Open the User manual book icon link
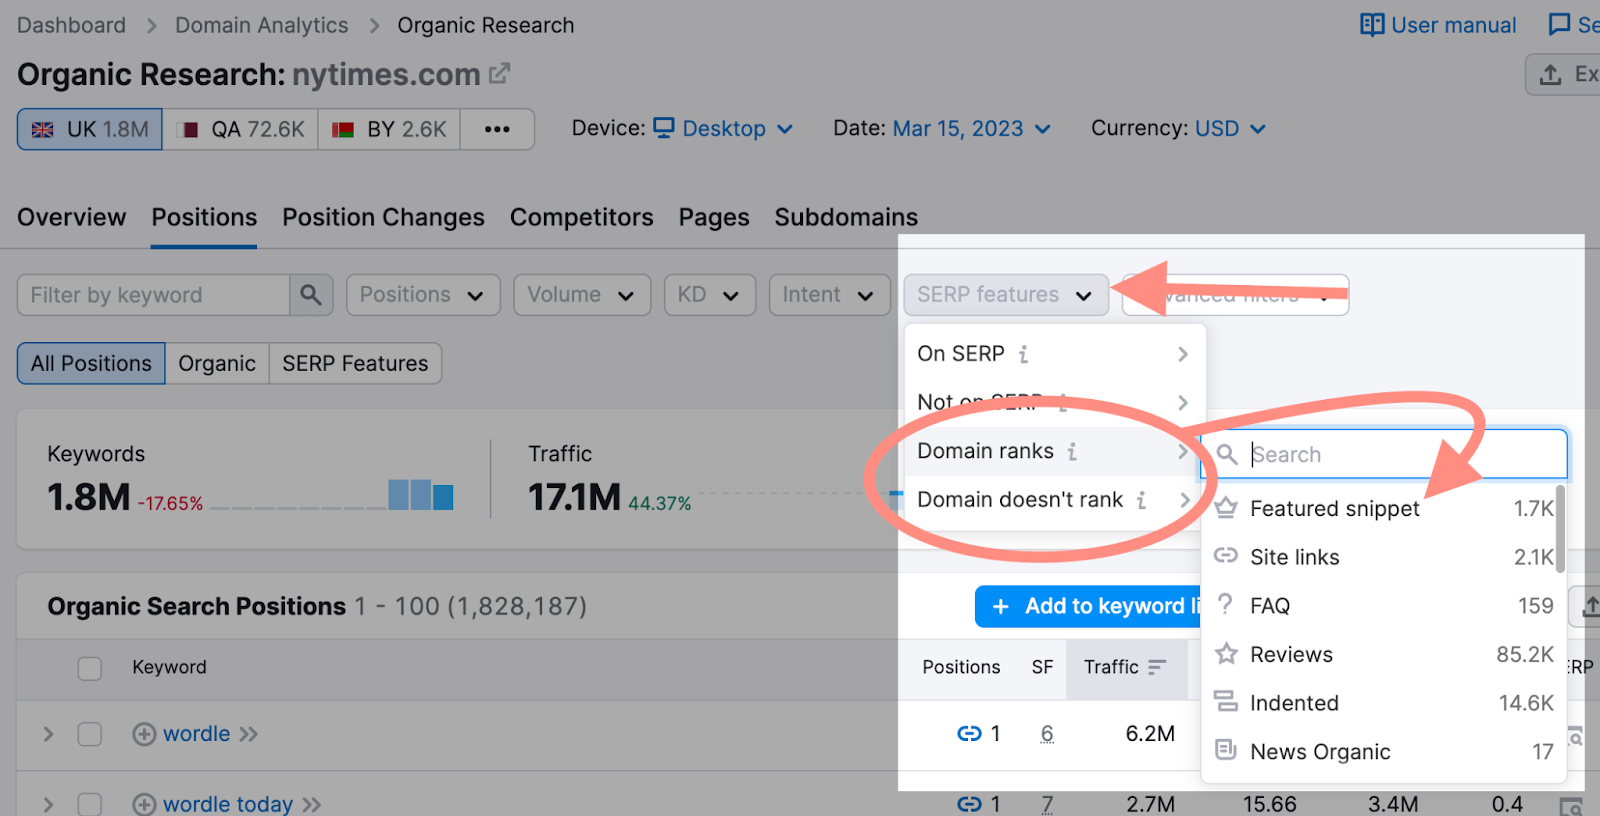The height and width of the screenshot is (816, 1600). pyautogui.click(x=1371, y=25)
